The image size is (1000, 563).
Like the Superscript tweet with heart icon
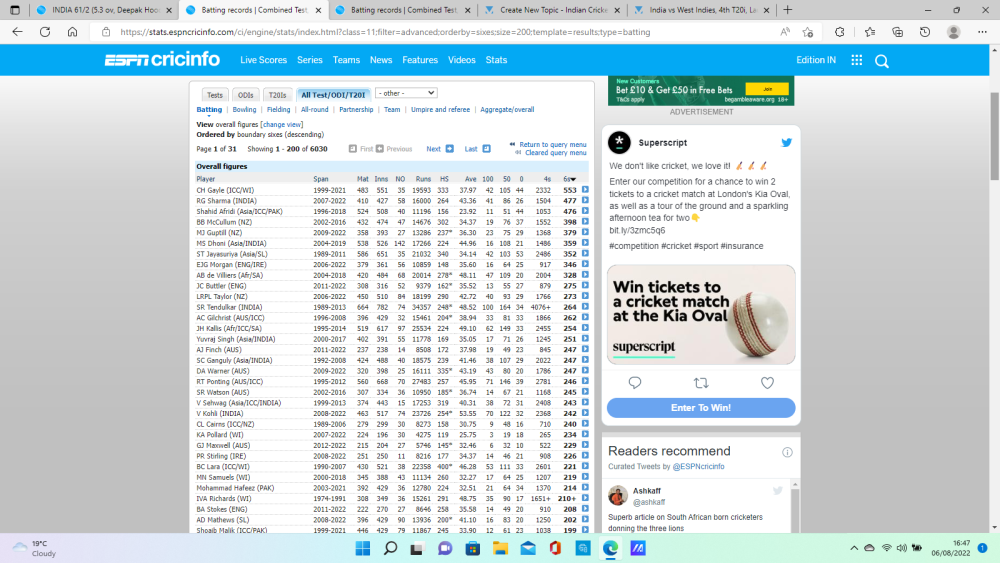coord(767,383)
